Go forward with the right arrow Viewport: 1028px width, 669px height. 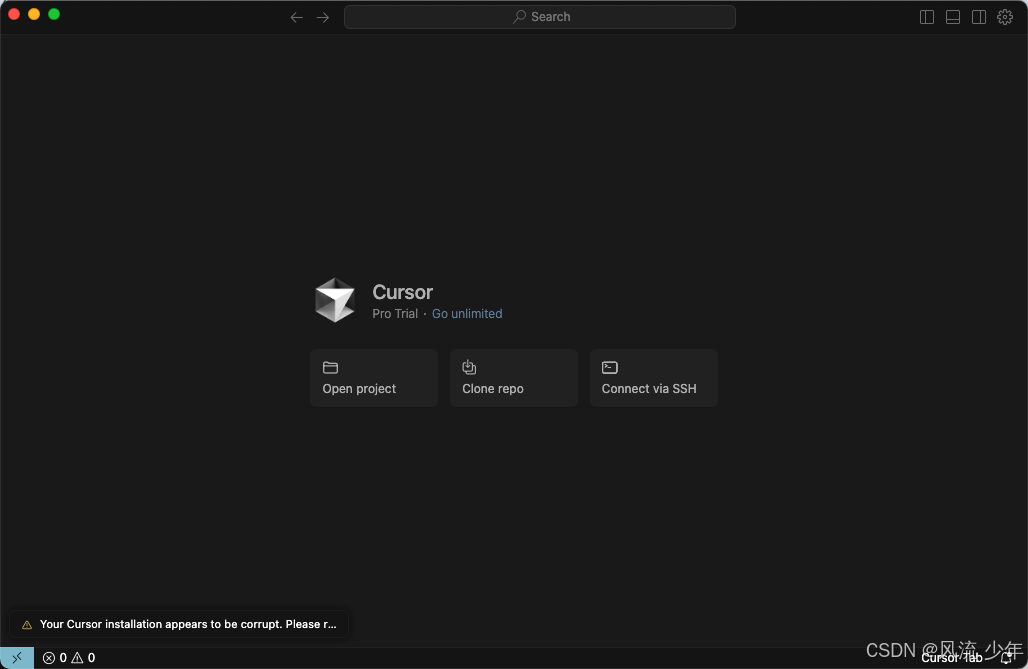tap(323, 17)
